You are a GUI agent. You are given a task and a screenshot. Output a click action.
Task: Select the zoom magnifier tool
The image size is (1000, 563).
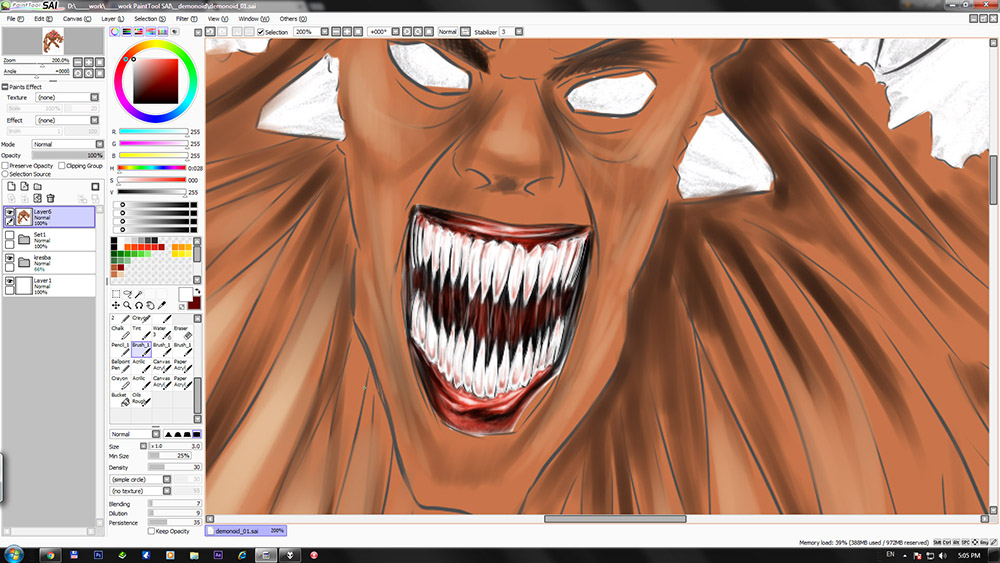pos(127,305)
